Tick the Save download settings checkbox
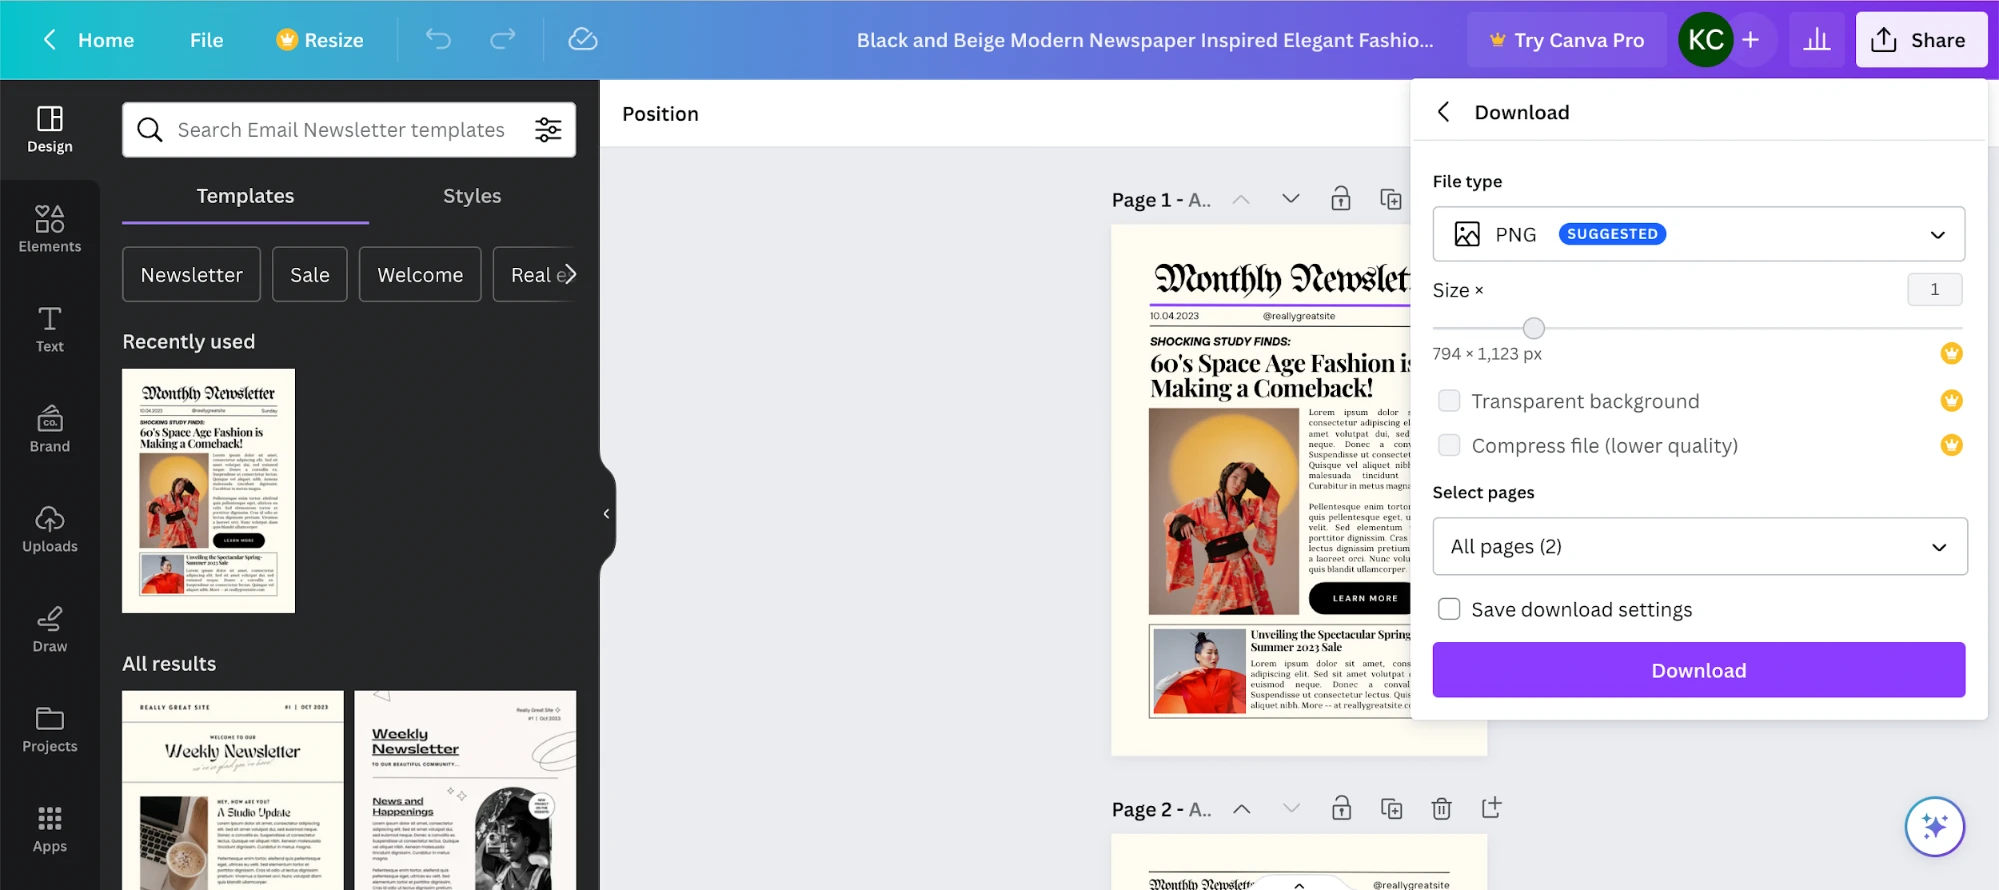Viewport: 1999px width, 890px height. pos(1449,609)
